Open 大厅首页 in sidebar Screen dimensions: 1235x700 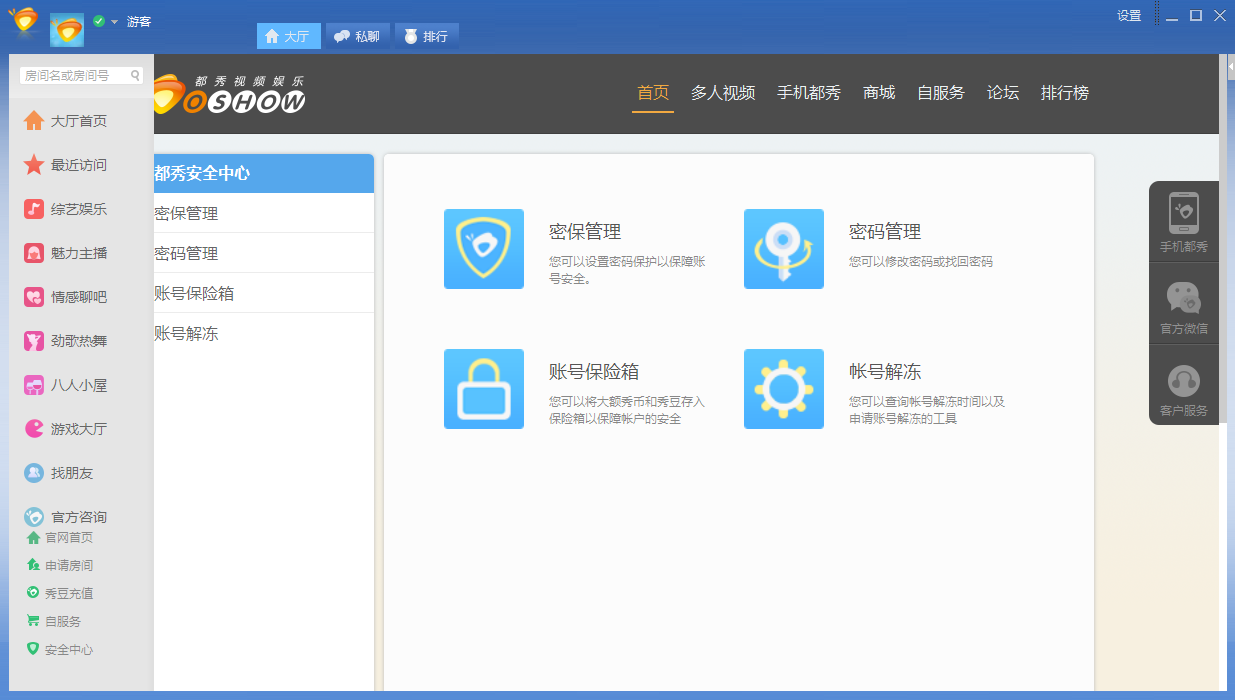79,121
